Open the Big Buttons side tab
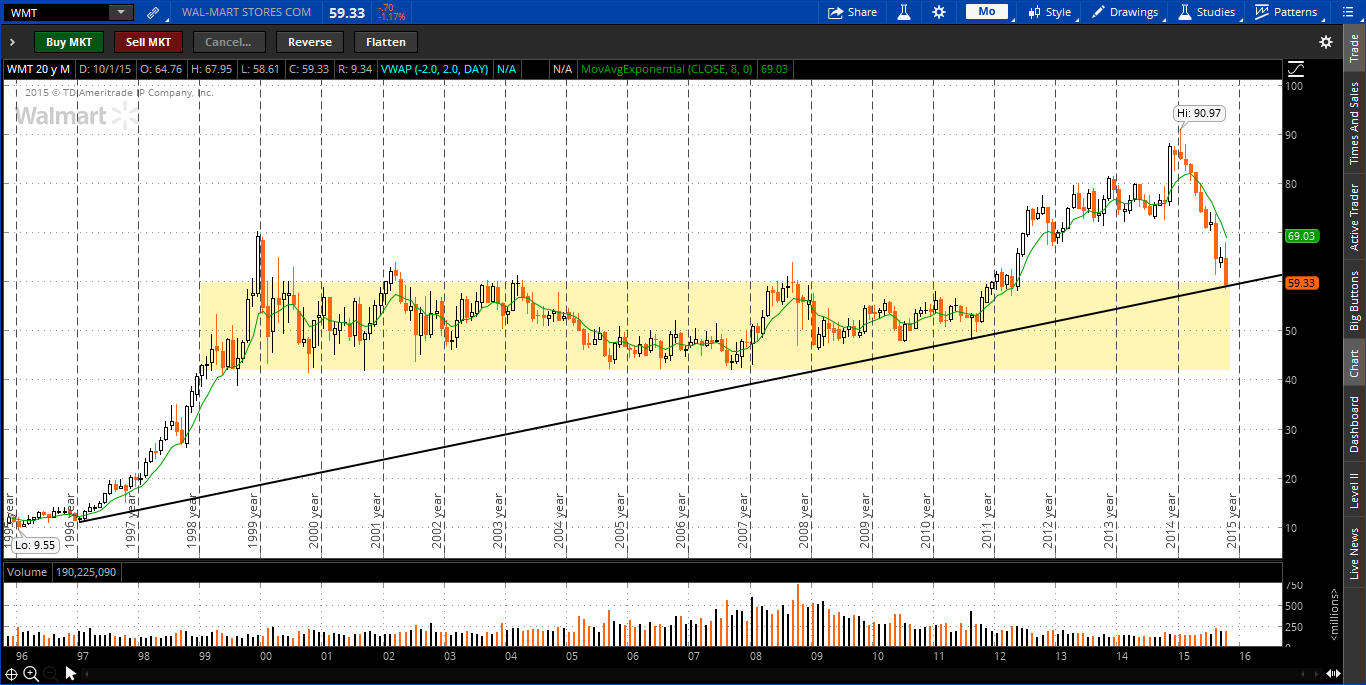 1355,300
